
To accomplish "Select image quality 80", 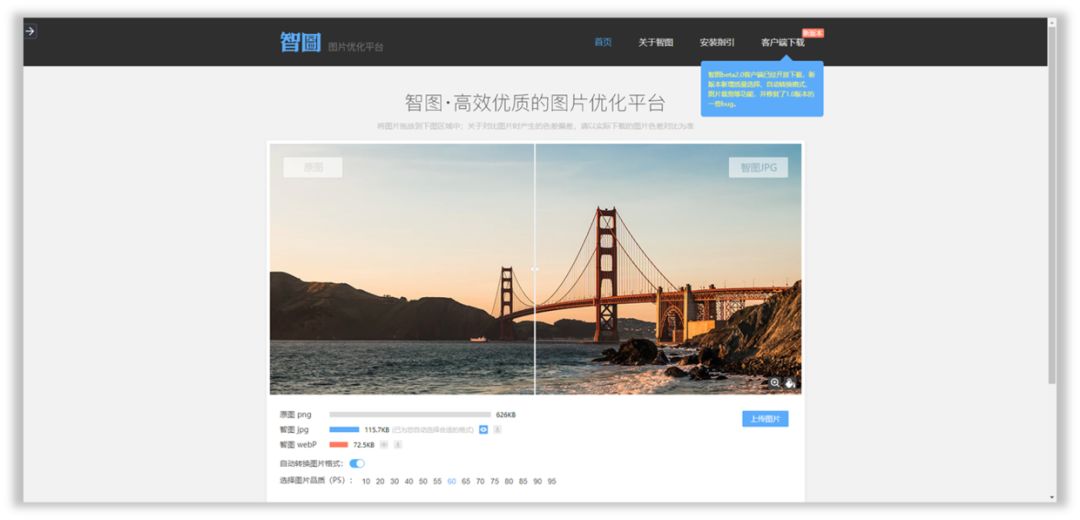I will (508, 481).
